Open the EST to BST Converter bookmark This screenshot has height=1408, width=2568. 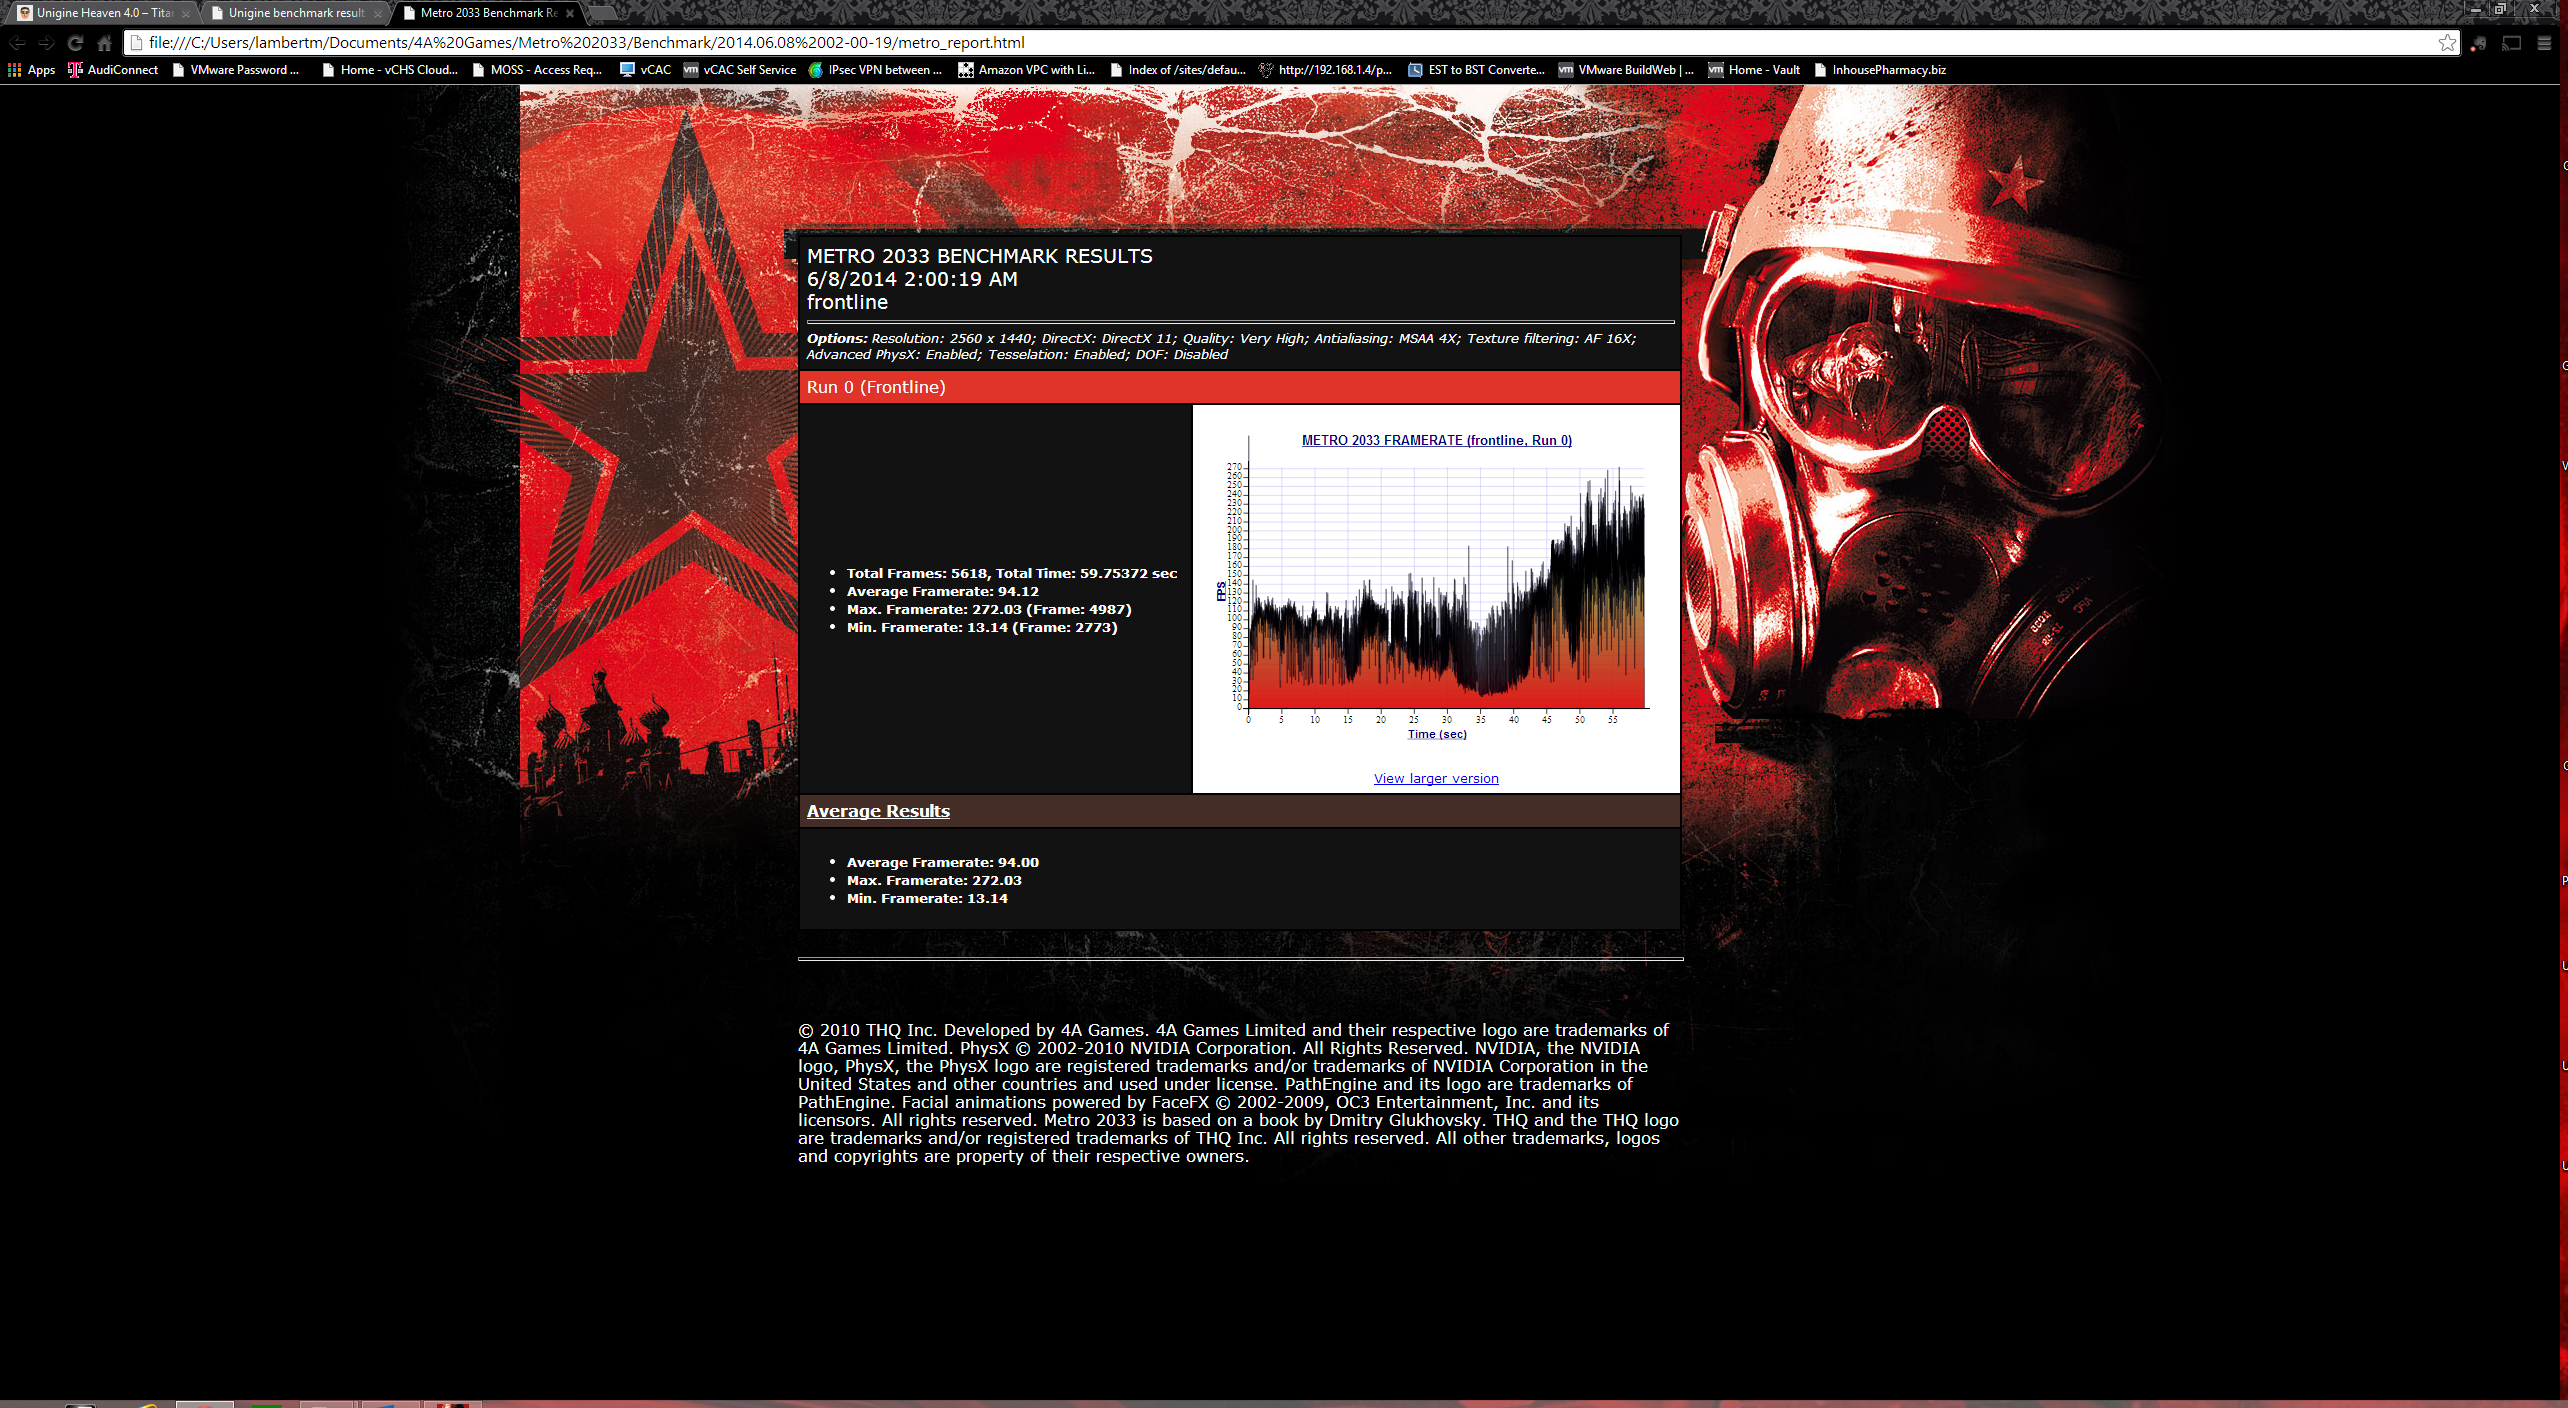point(1476,70)
